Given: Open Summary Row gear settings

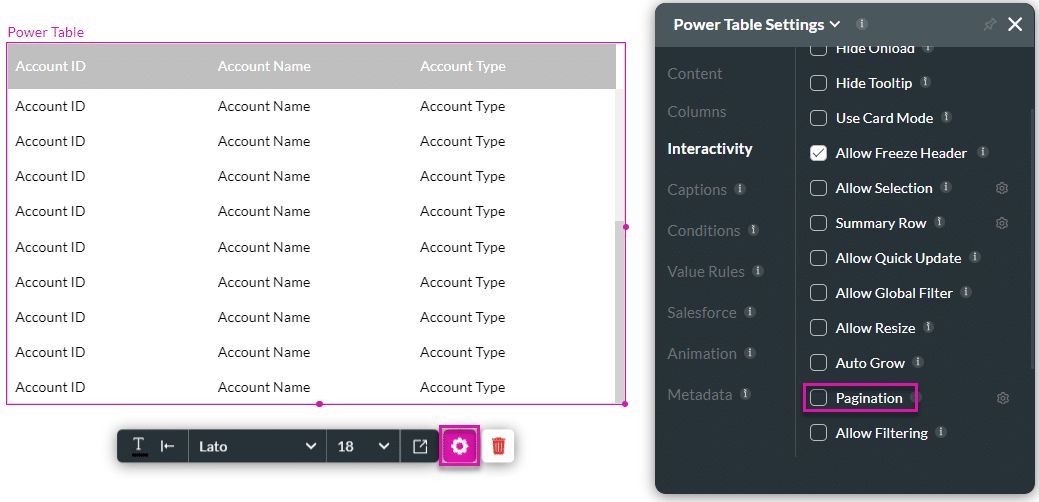Looking at the screenshot, I should tap(1002, 223).
